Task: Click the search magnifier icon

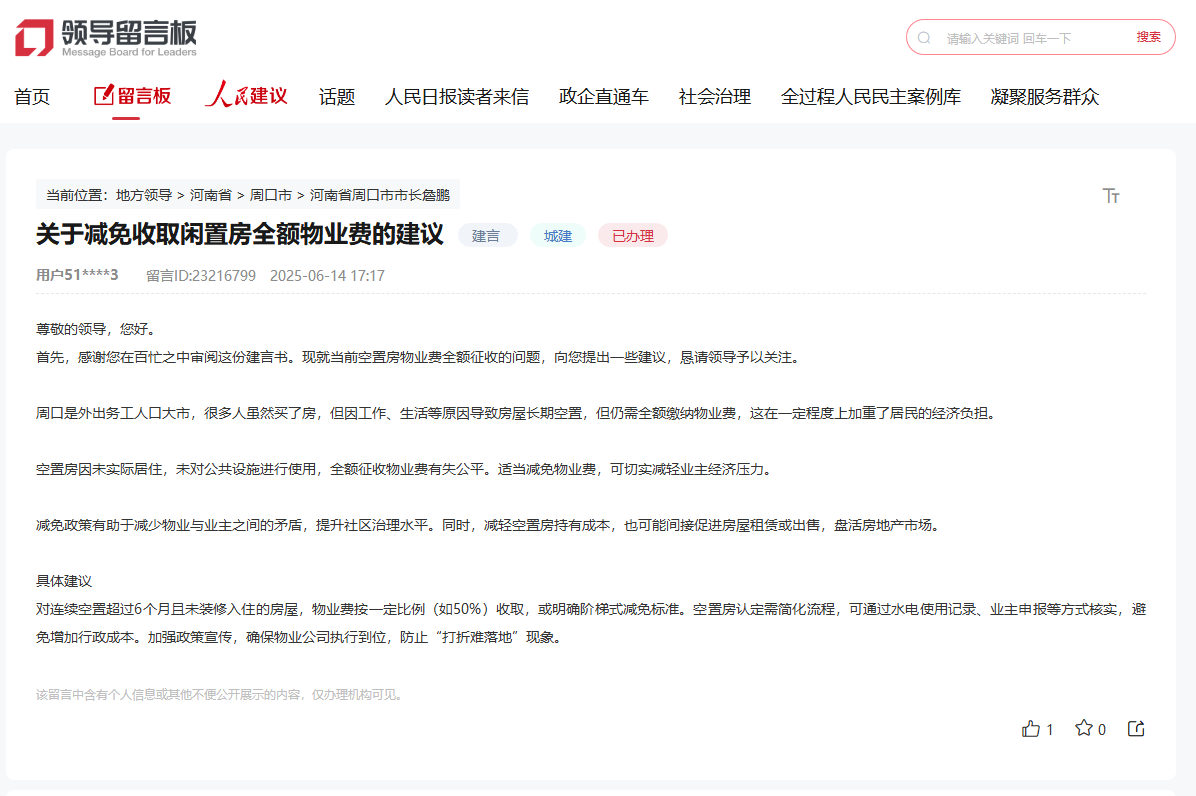Action: click(x=924, y=38)
